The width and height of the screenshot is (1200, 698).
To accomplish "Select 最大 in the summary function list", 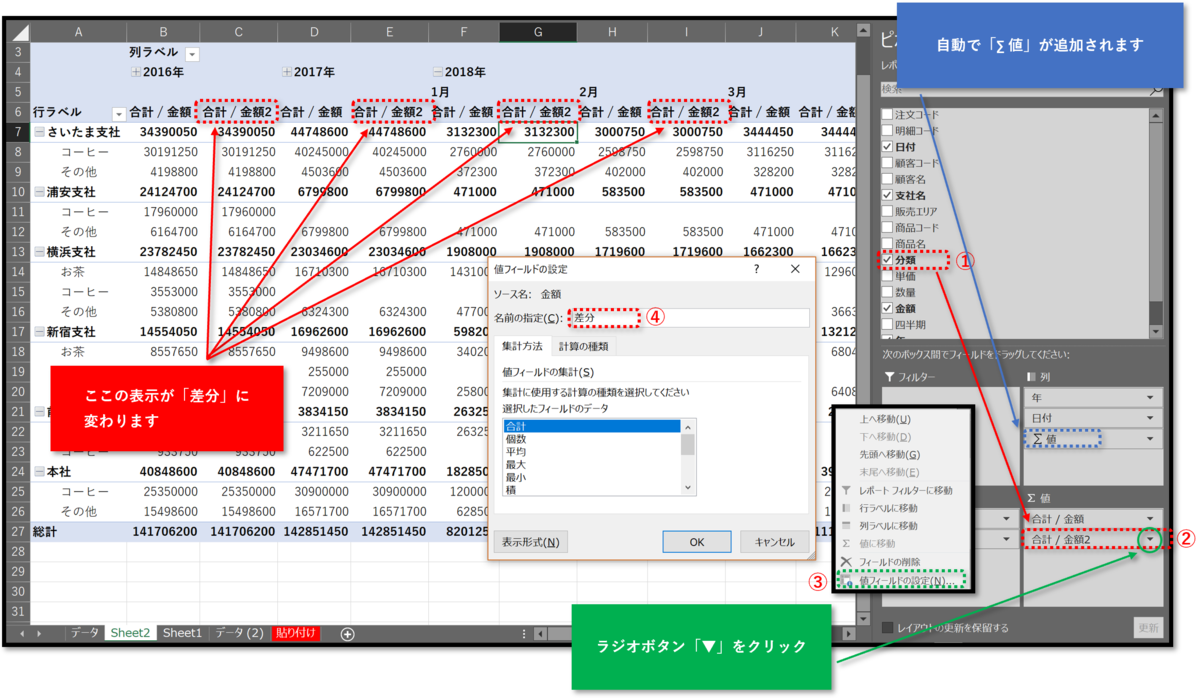I will pos(591,464).
